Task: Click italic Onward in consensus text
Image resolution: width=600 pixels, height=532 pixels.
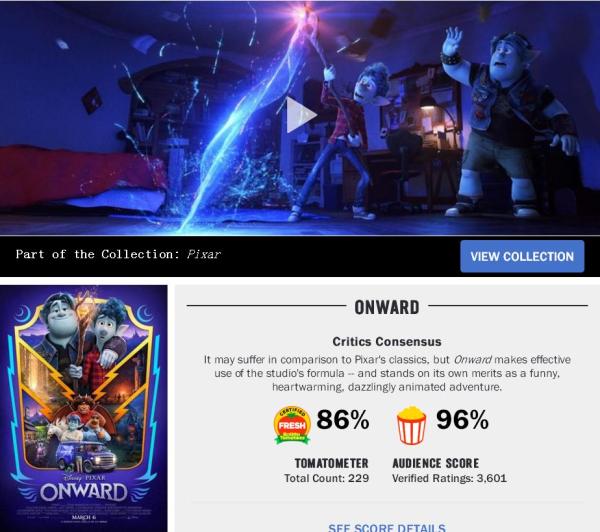Action: [472, 360]
